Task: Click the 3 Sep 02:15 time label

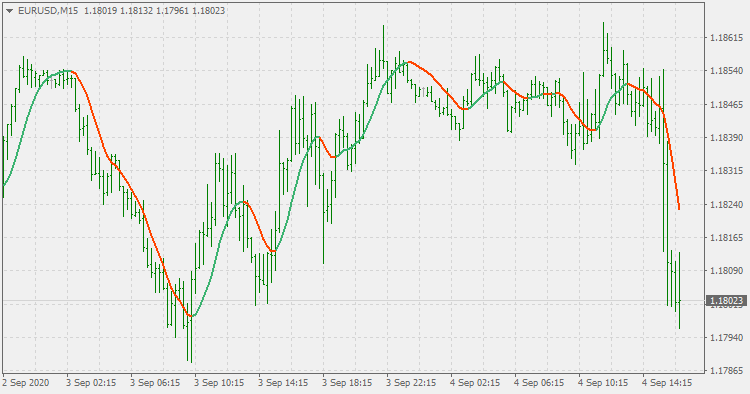Action: [x=91, y=383]
